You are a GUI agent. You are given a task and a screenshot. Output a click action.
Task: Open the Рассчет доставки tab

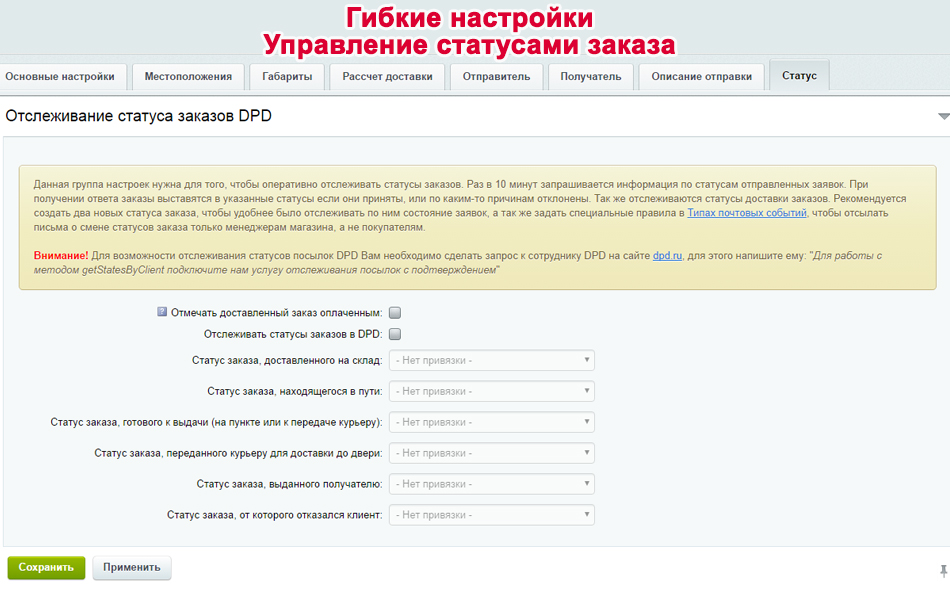pos(387,77)
